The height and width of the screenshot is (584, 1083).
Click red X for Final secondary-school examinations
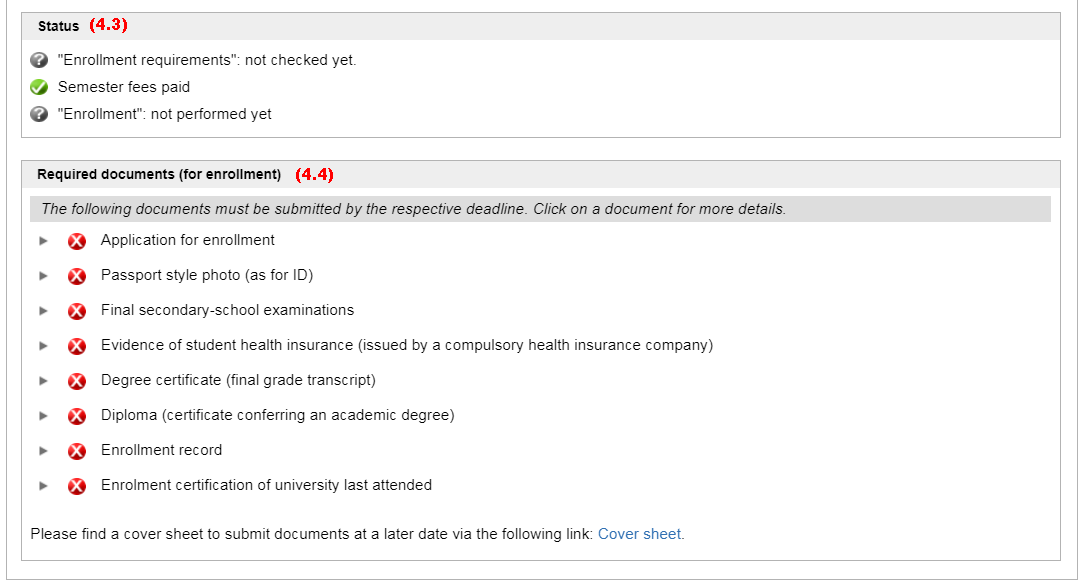[77, 311]
